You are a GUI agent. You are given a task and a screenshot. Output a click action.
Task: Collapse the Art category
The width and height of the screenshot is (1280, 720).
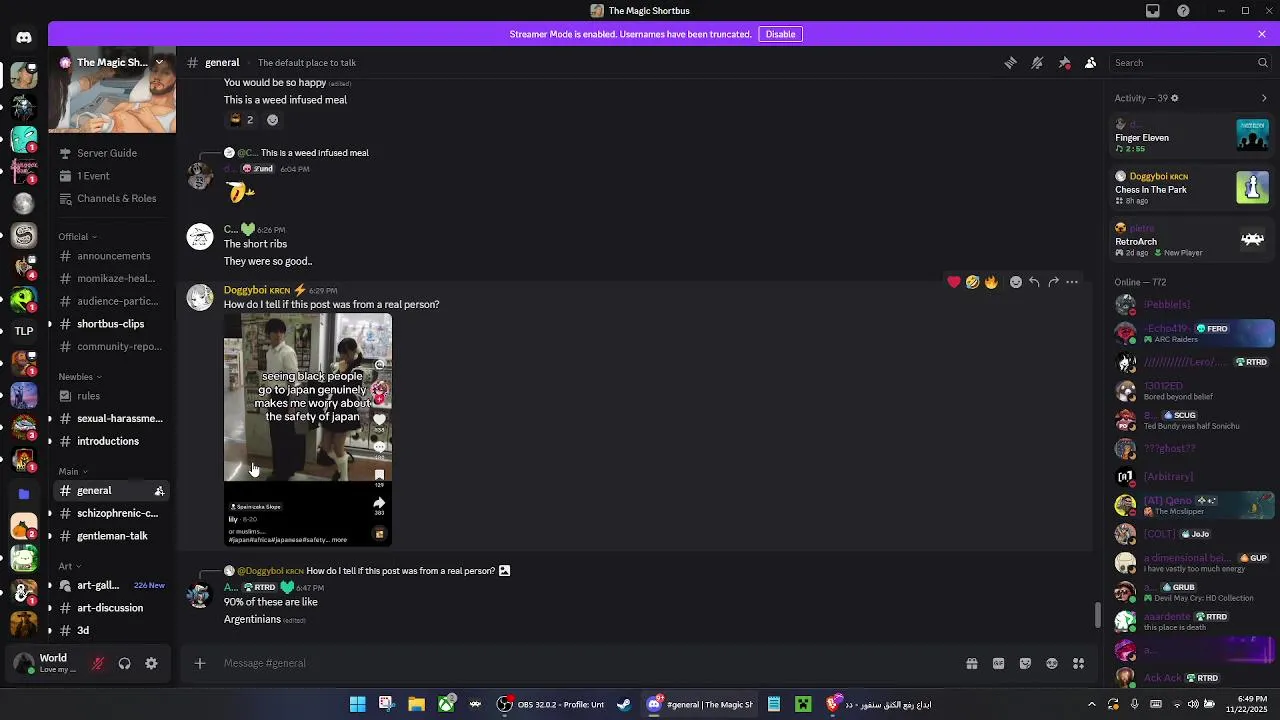[69, 566]
